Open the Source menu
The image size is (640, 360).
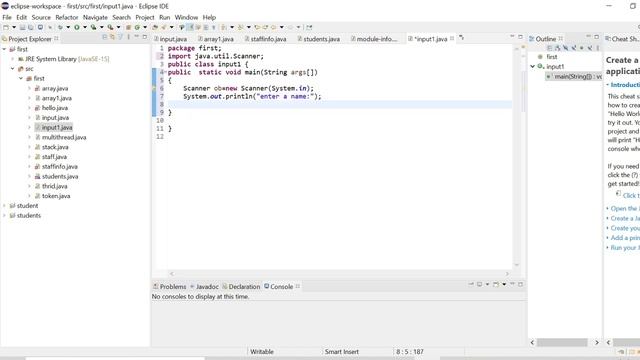pyautogui.click(x=41, y=17)
